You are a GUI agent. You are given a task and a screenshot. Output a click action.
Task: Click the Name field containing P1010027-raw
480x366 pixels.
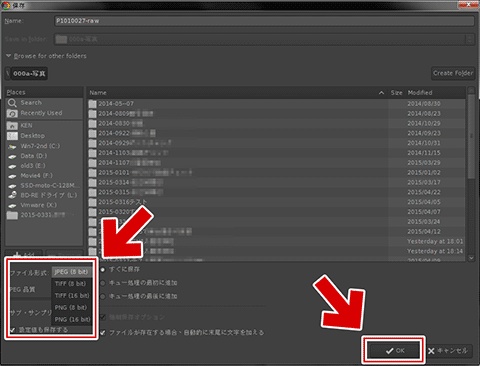[x=264, y=21]
